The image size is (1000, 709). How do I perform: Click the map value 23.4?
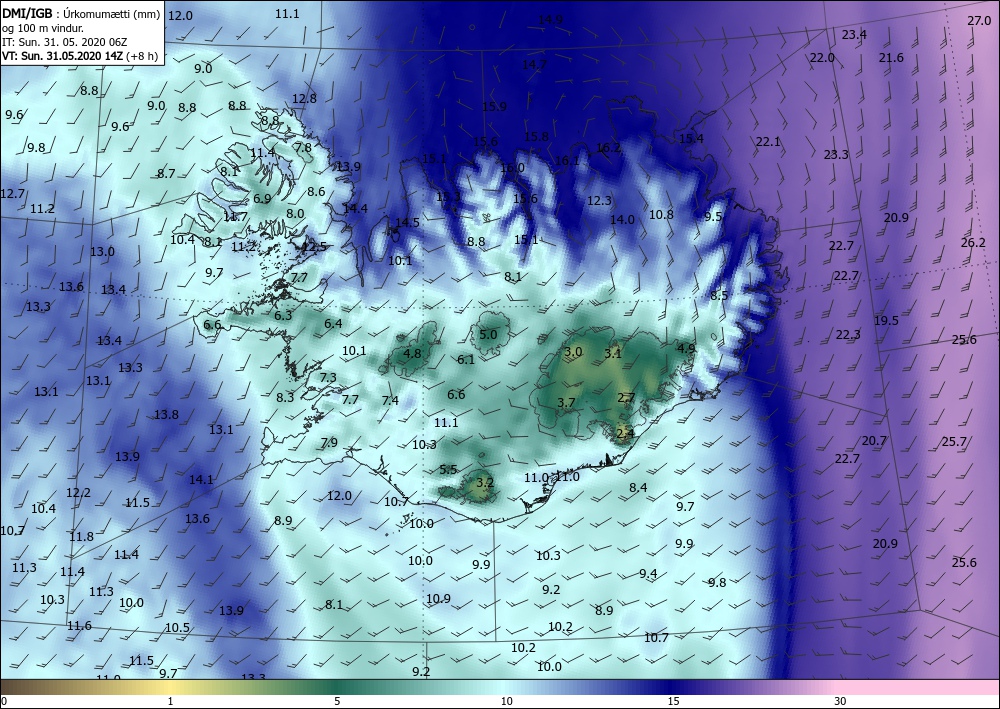pyautogui.click(x=854, y=34)
